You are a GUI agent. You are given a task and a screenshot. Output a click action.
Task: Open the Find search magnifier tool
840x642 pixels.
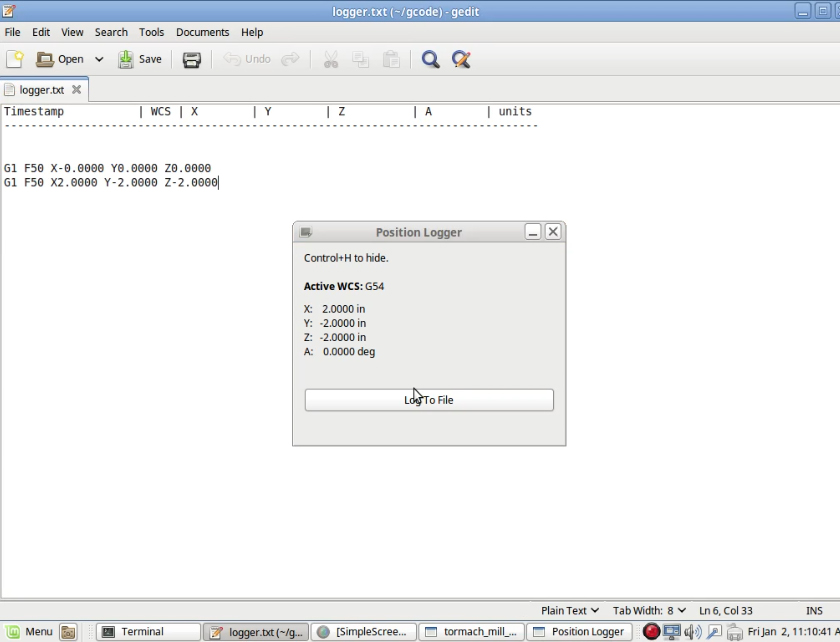point(430,59)
